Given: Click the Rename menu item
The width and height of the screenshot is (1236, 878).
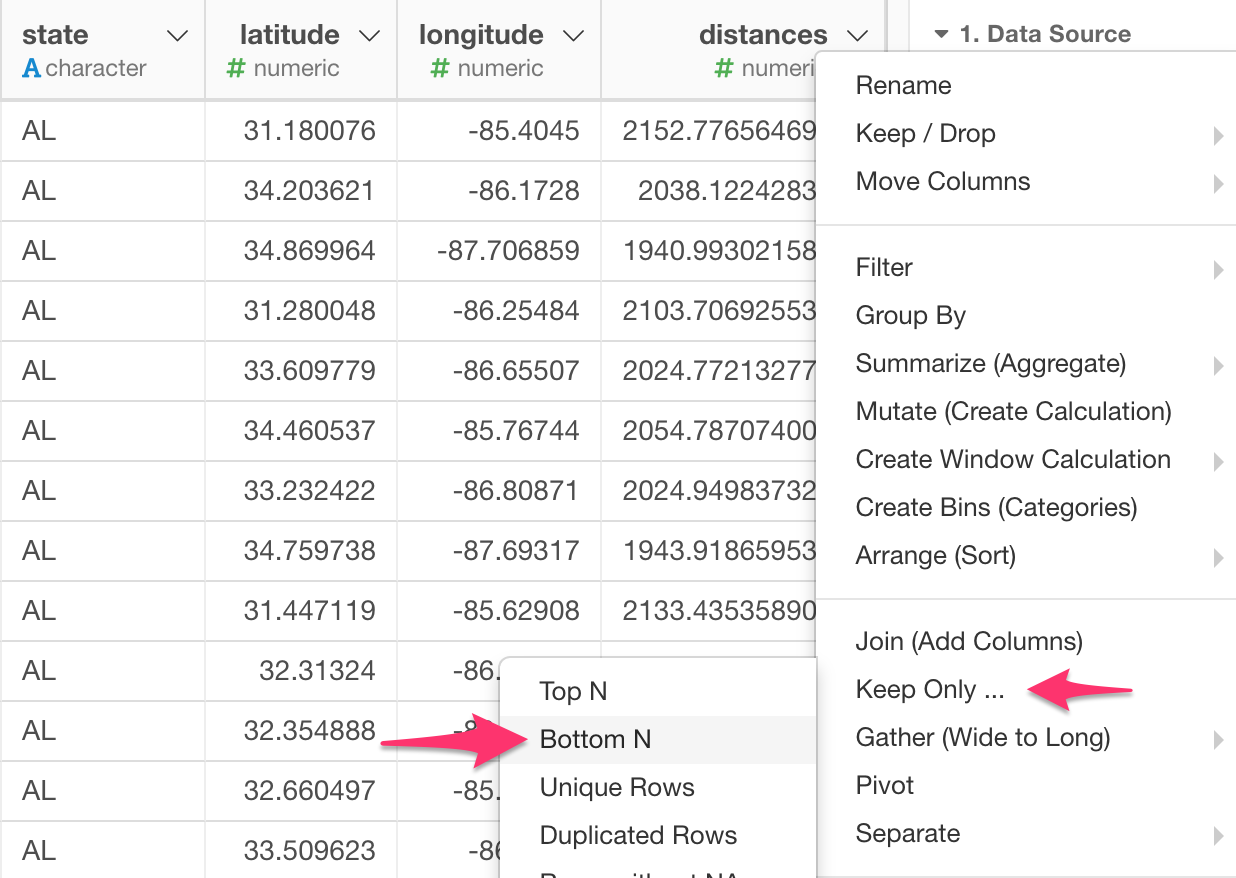Looking at the screenshot, I should point(903,85).
